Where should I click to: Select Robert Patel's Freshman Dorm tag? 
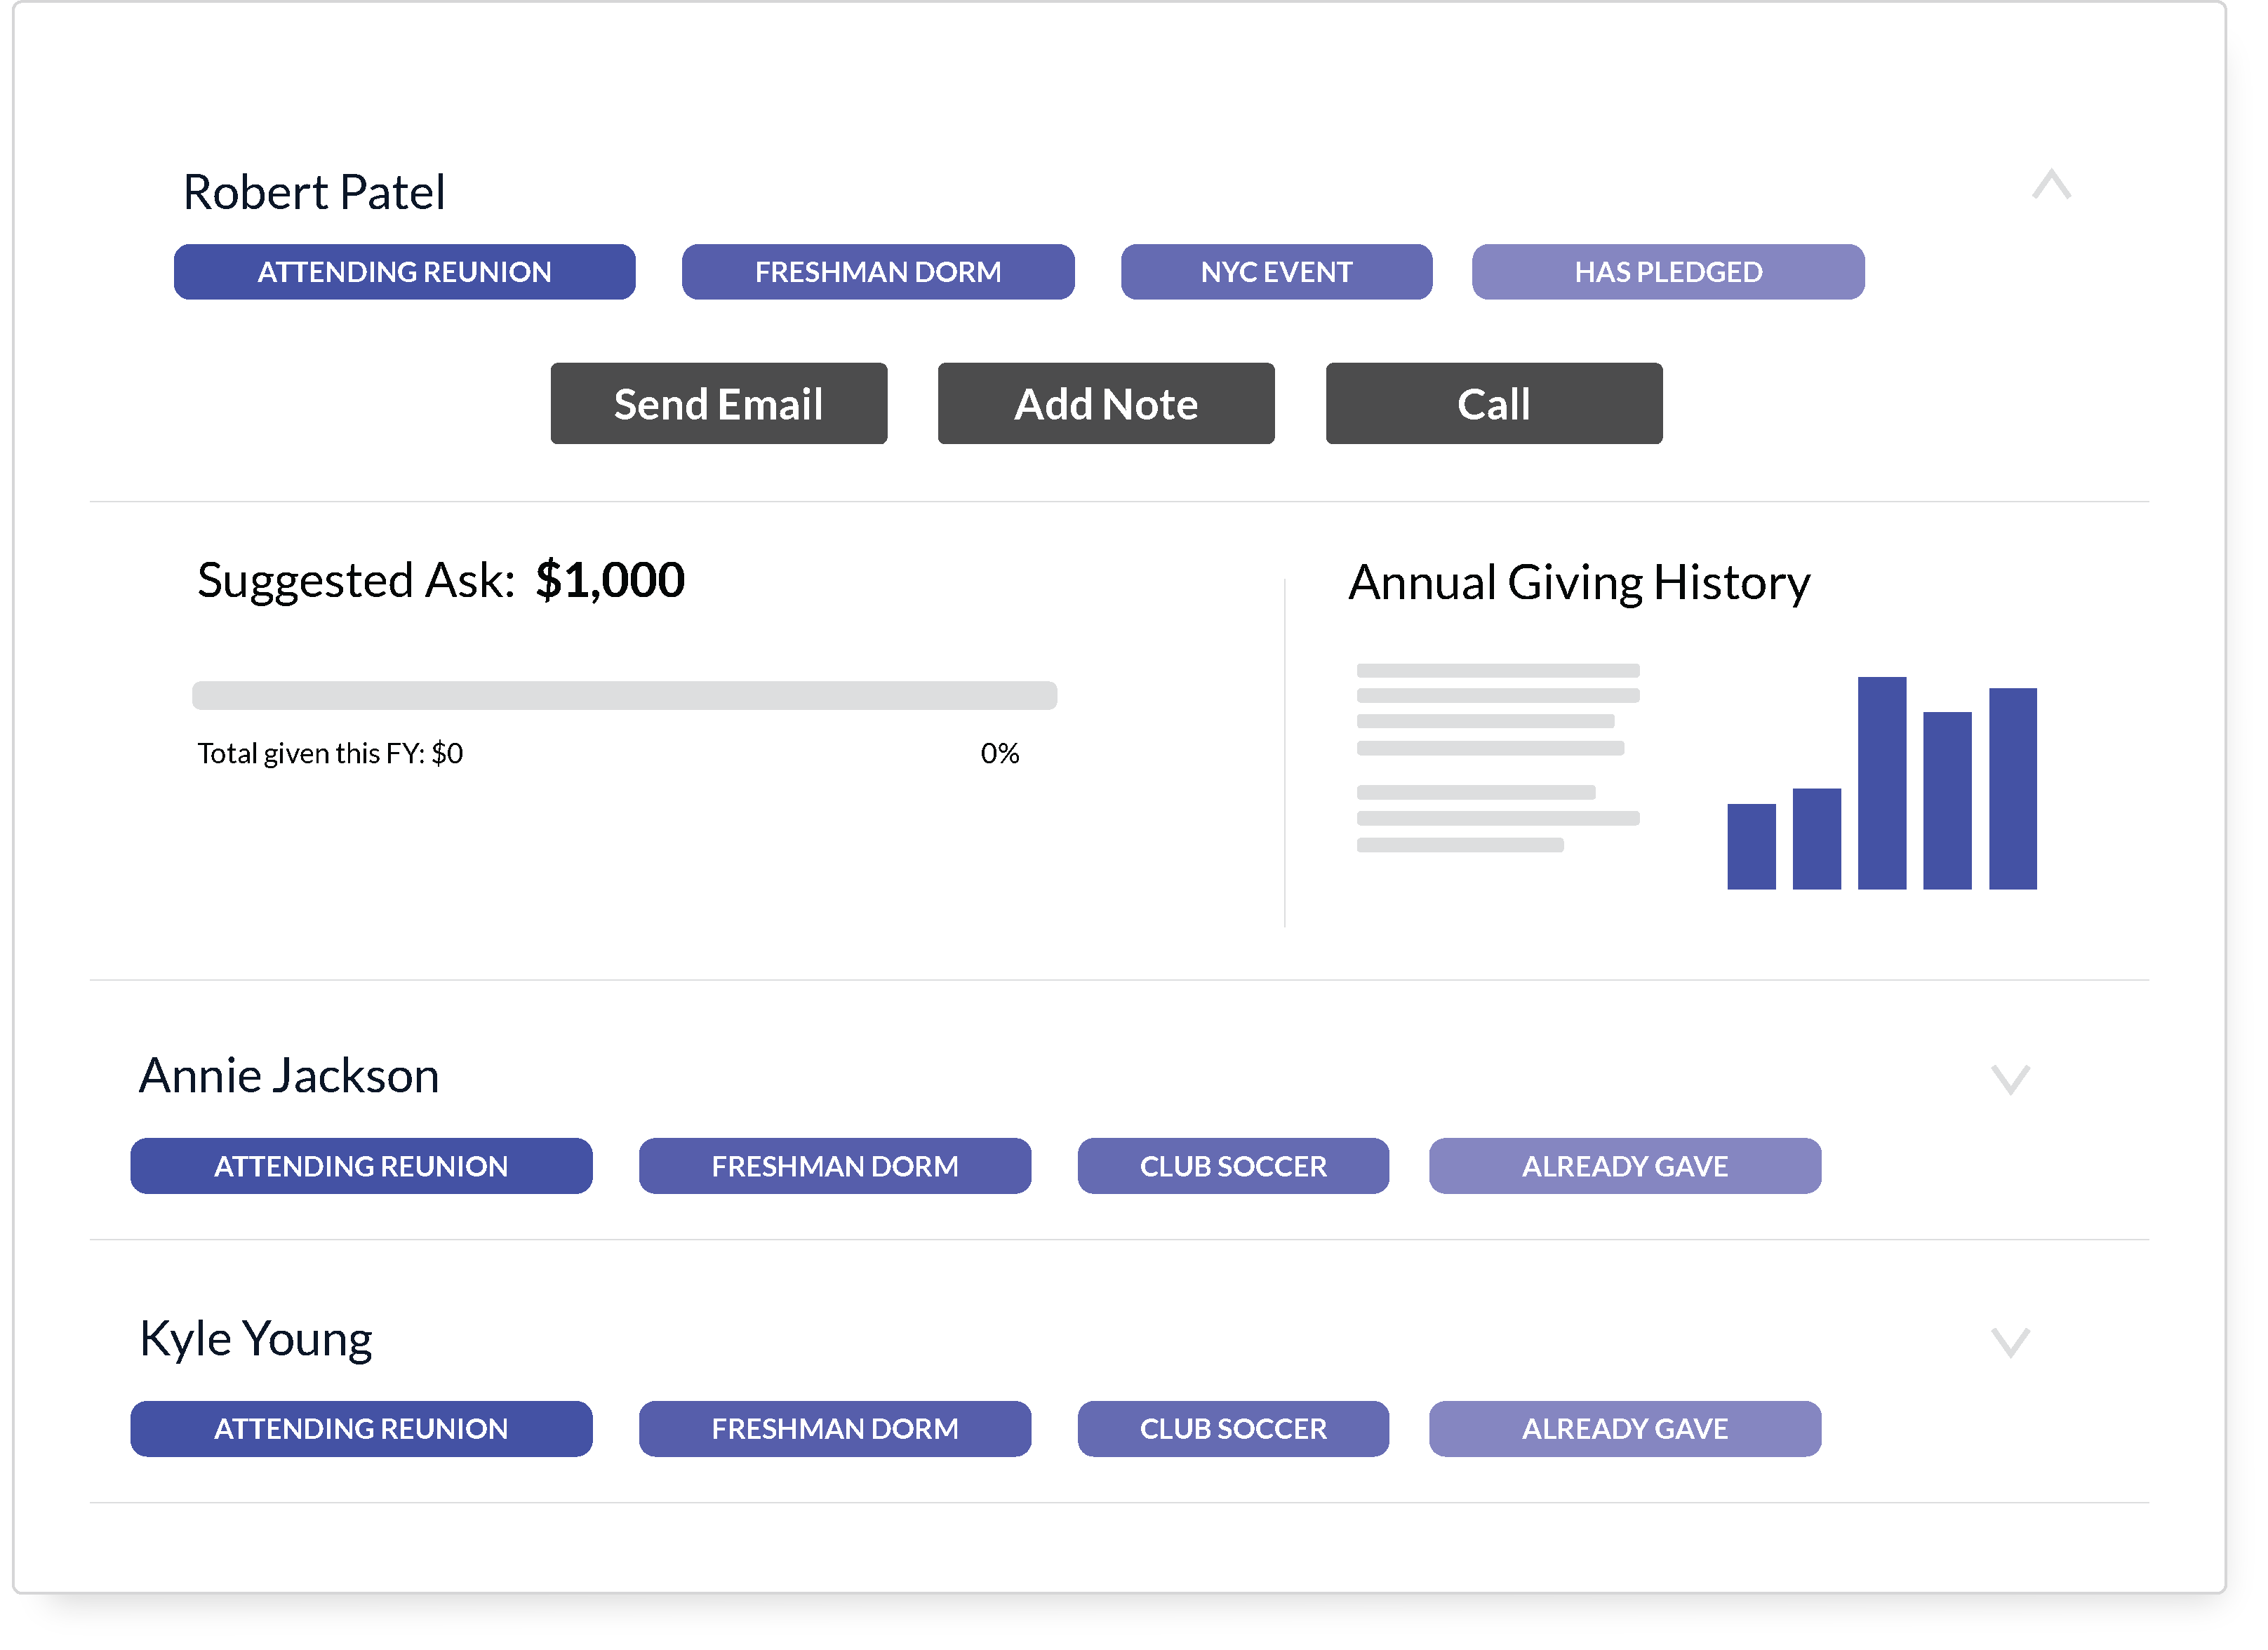[x=878, y=272]
